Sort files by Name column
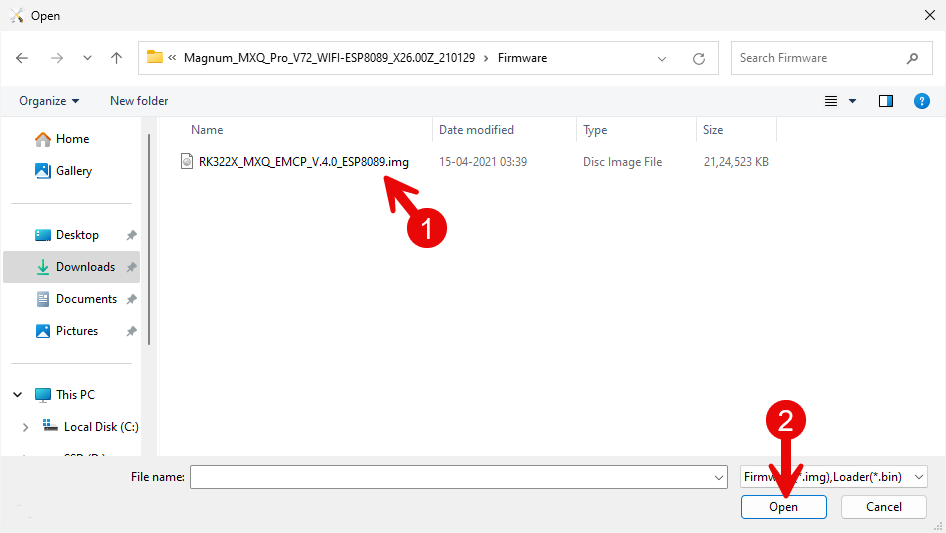This screenshot has height=533, width=946. tap(207, 130)
